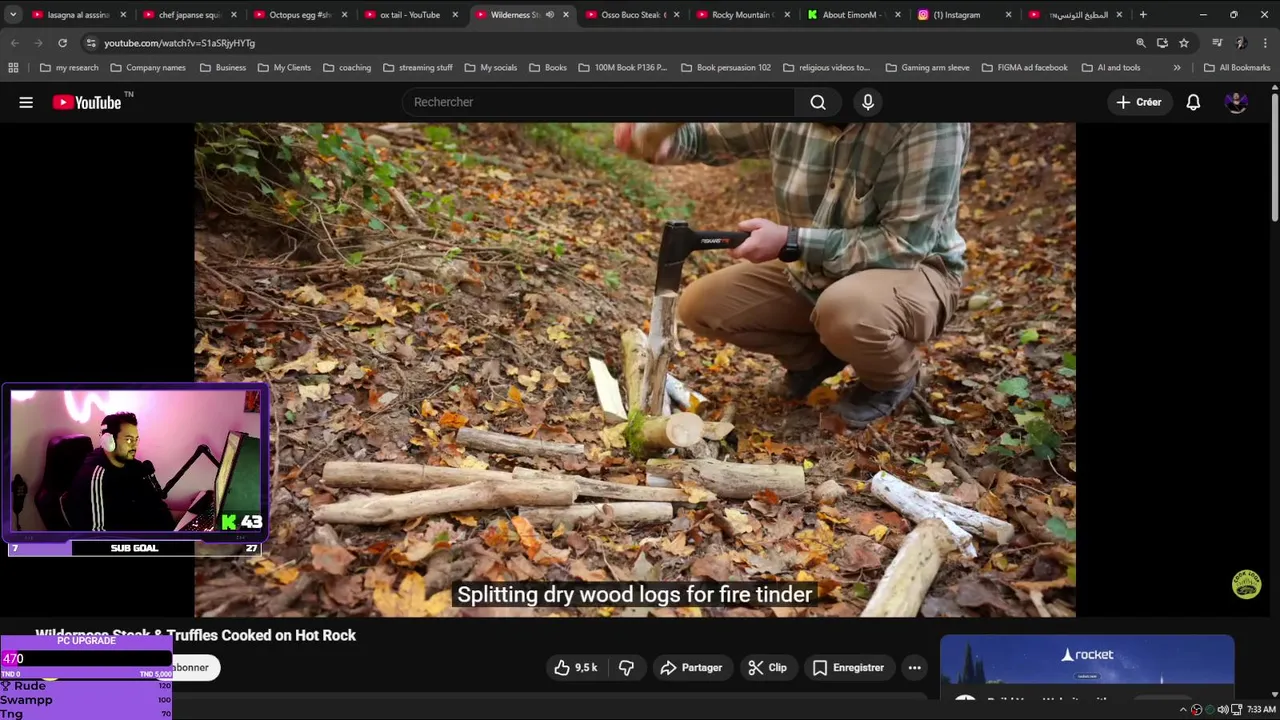Click the page vertical scrollbar
The width and height of the screenshot is (1280, 720).
pos(1275,155)
